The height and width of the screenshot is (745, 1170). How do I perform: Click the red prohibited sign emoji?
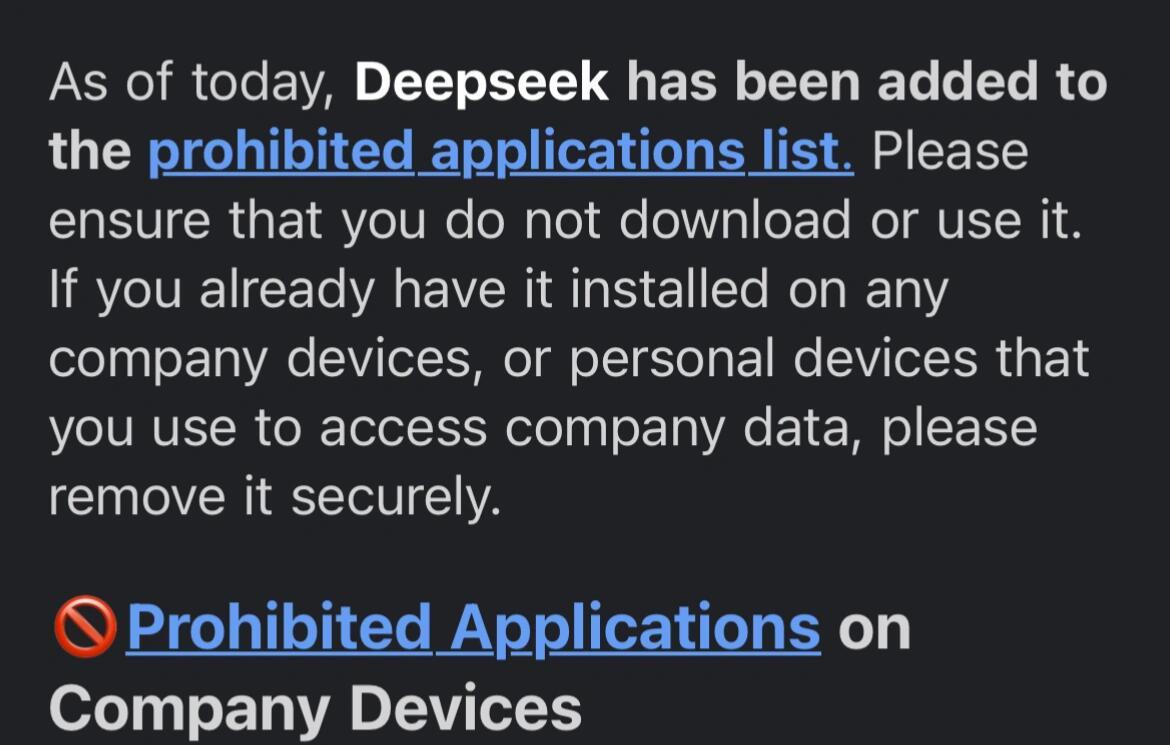click(84, 627)
